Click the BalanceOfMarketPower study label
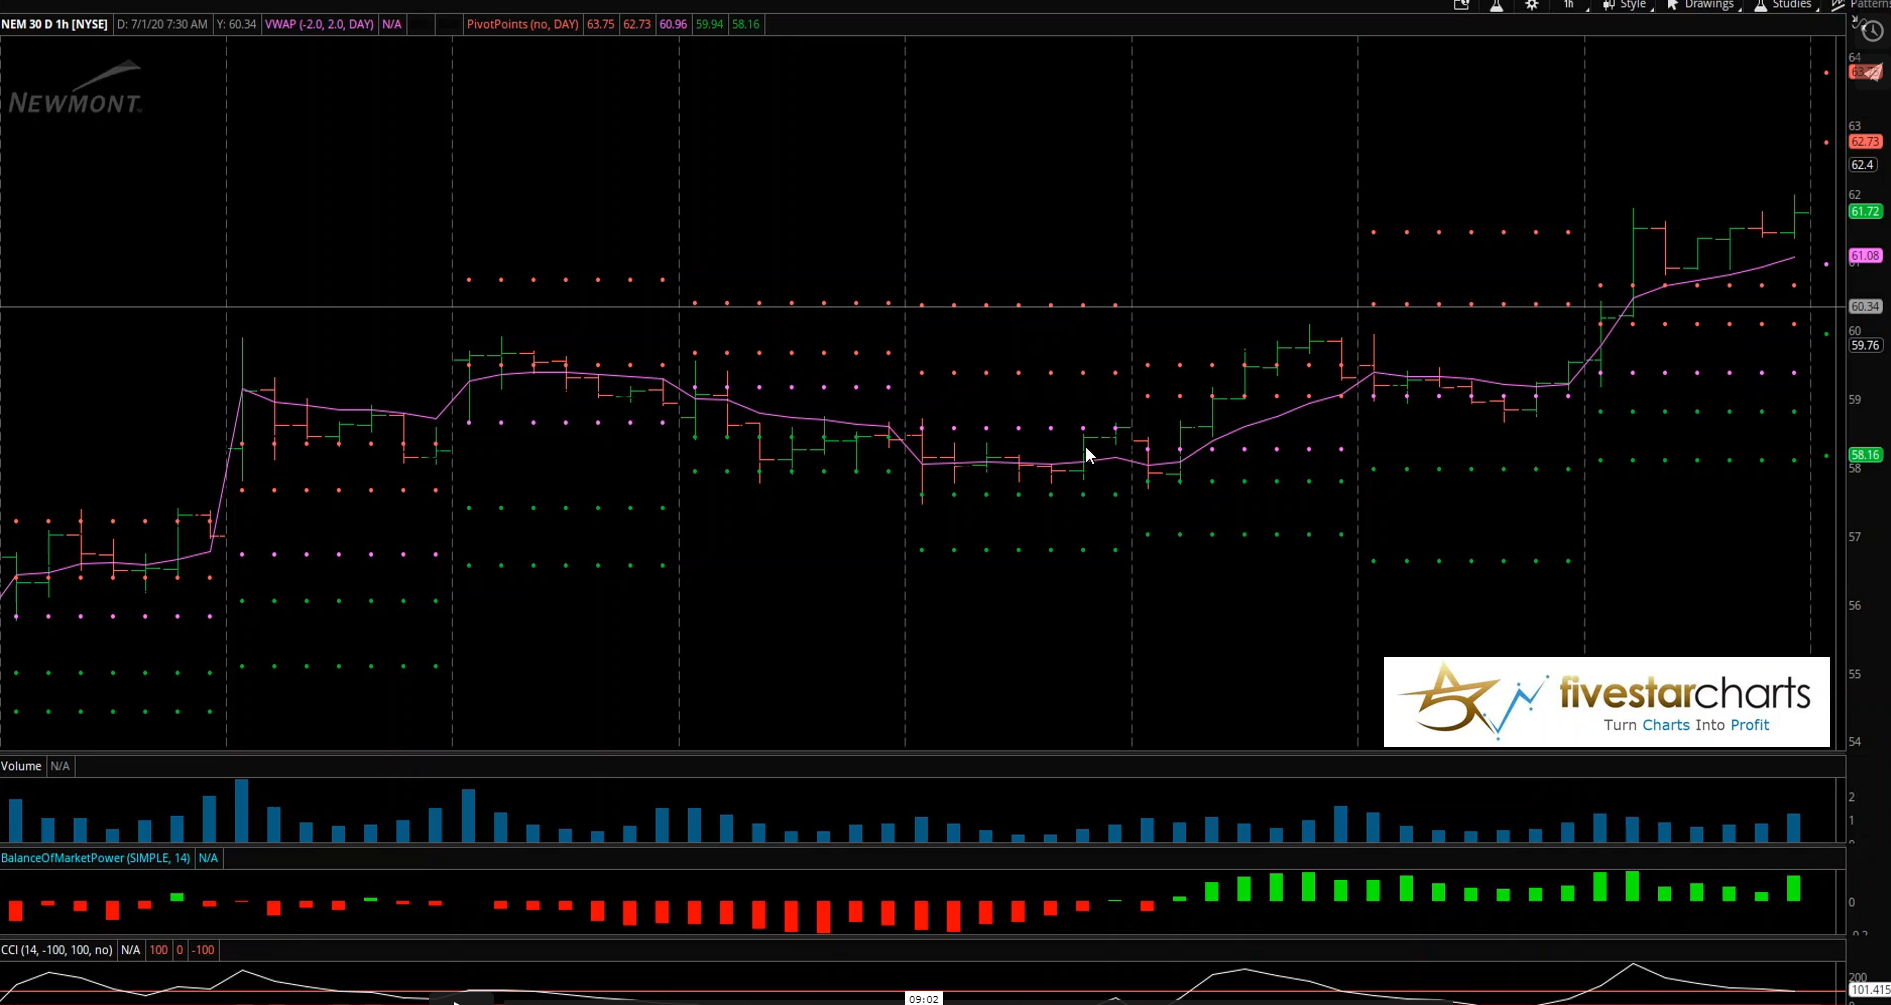 pyautogui.click(x=95, y=858)
